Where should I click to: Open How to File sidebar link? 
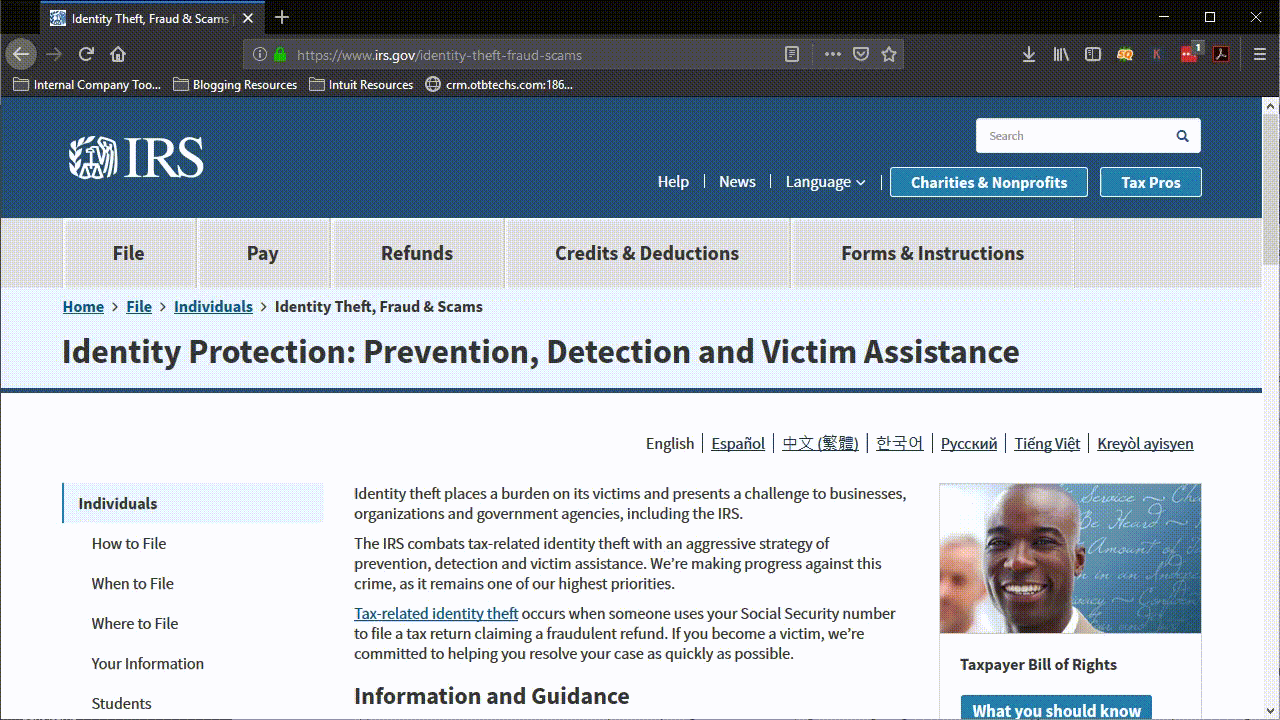(x=129, y=544)
